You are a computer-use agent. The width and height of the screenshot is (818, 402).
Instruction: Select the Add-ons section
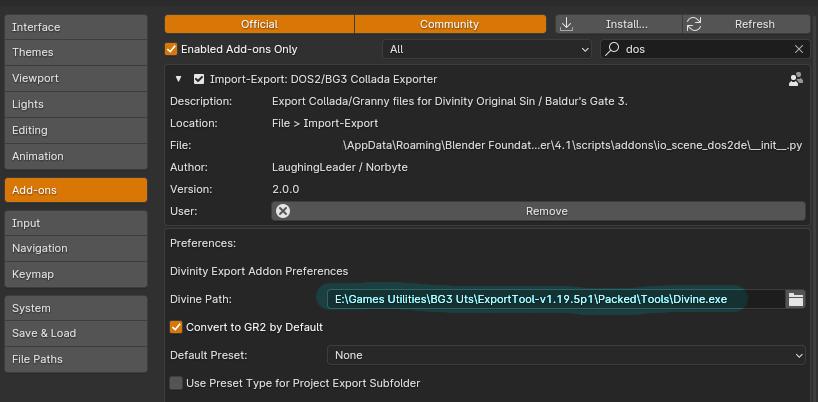pos(76,190)
